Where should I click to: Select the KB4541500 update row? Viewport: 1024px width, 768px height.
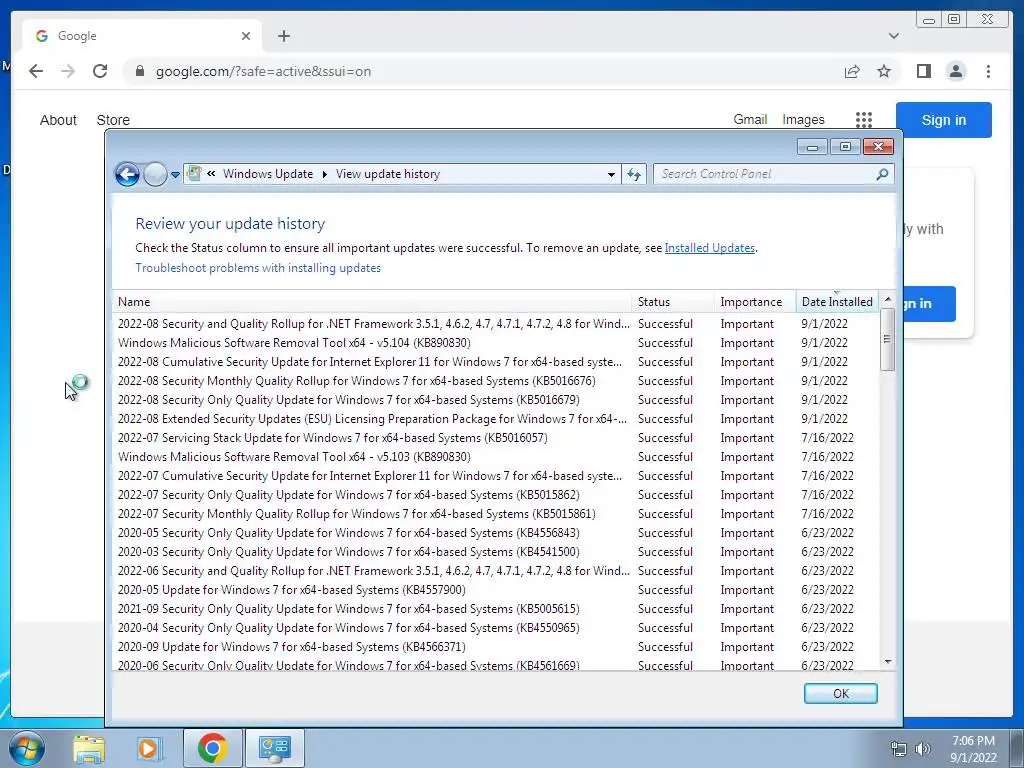pos(496,552)
